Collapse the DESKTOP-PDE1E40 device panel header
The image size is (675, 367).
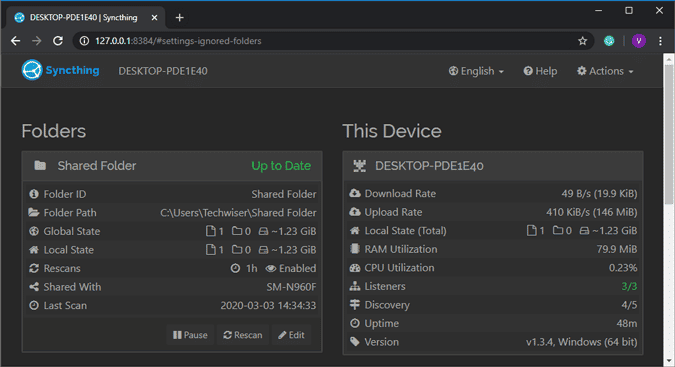coord(493,166)
